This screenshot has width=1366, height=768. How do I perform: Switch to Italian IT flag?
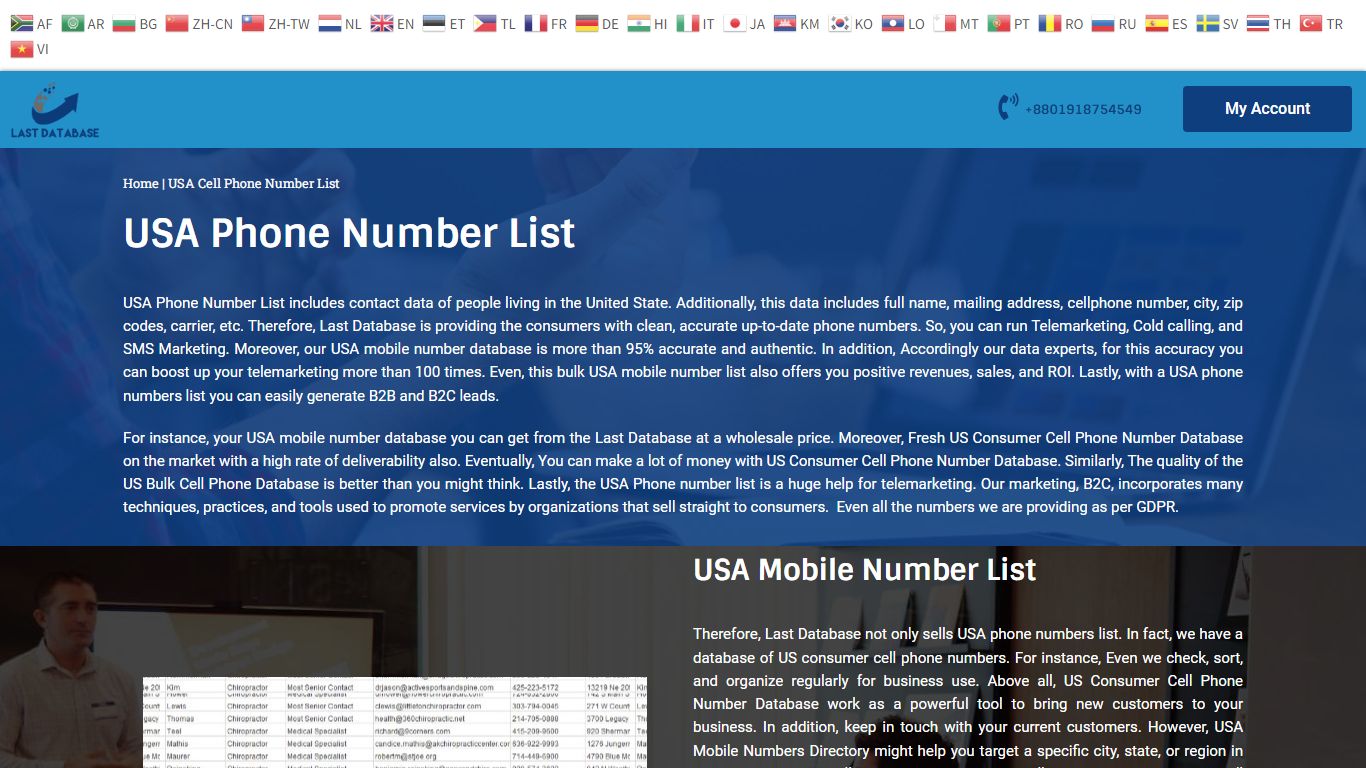pos(696,24)
